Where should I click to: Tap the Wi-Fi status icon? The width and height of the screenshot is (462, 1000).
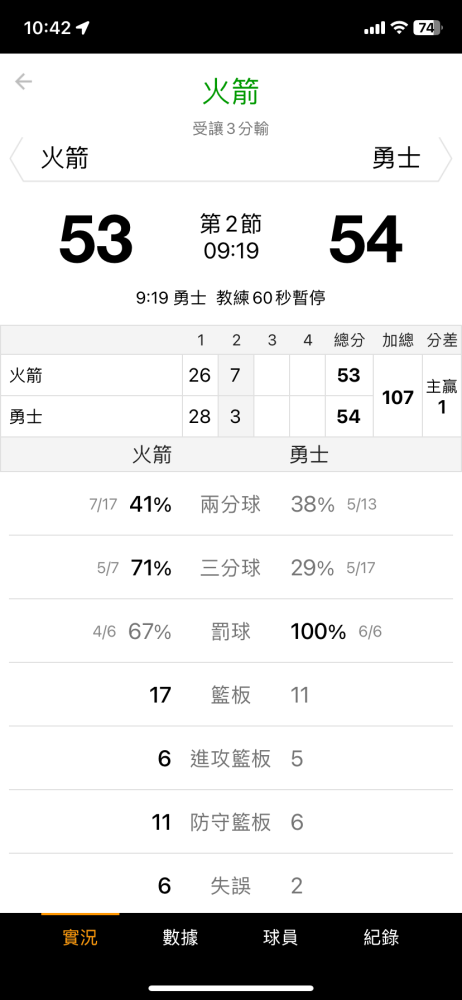pyautogui.click(x=399, y=27)
